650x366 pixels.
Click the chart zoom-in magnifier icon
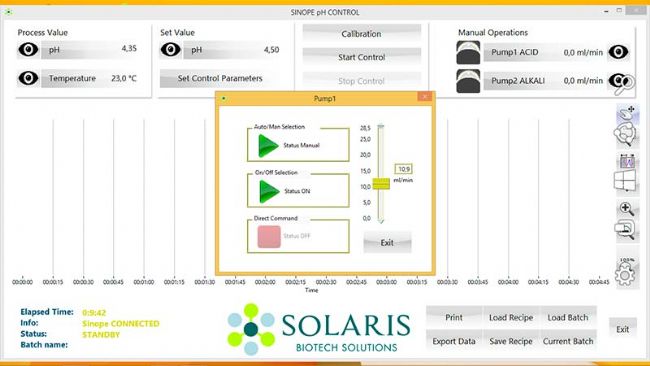[626, 208]
